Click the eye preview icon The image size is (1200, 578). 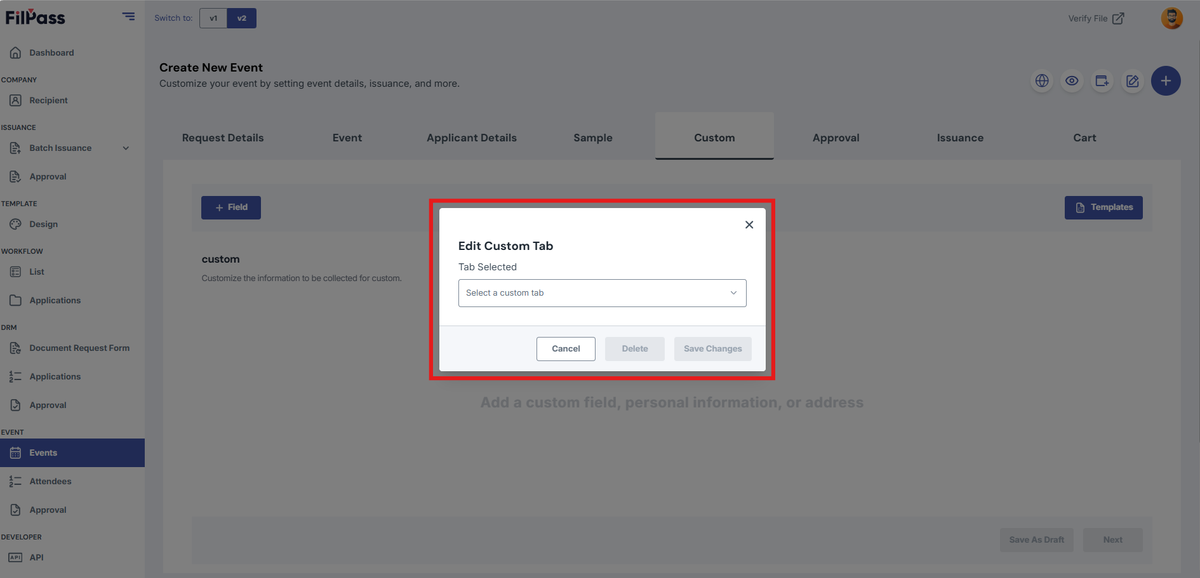click(x=1072, y=81)
